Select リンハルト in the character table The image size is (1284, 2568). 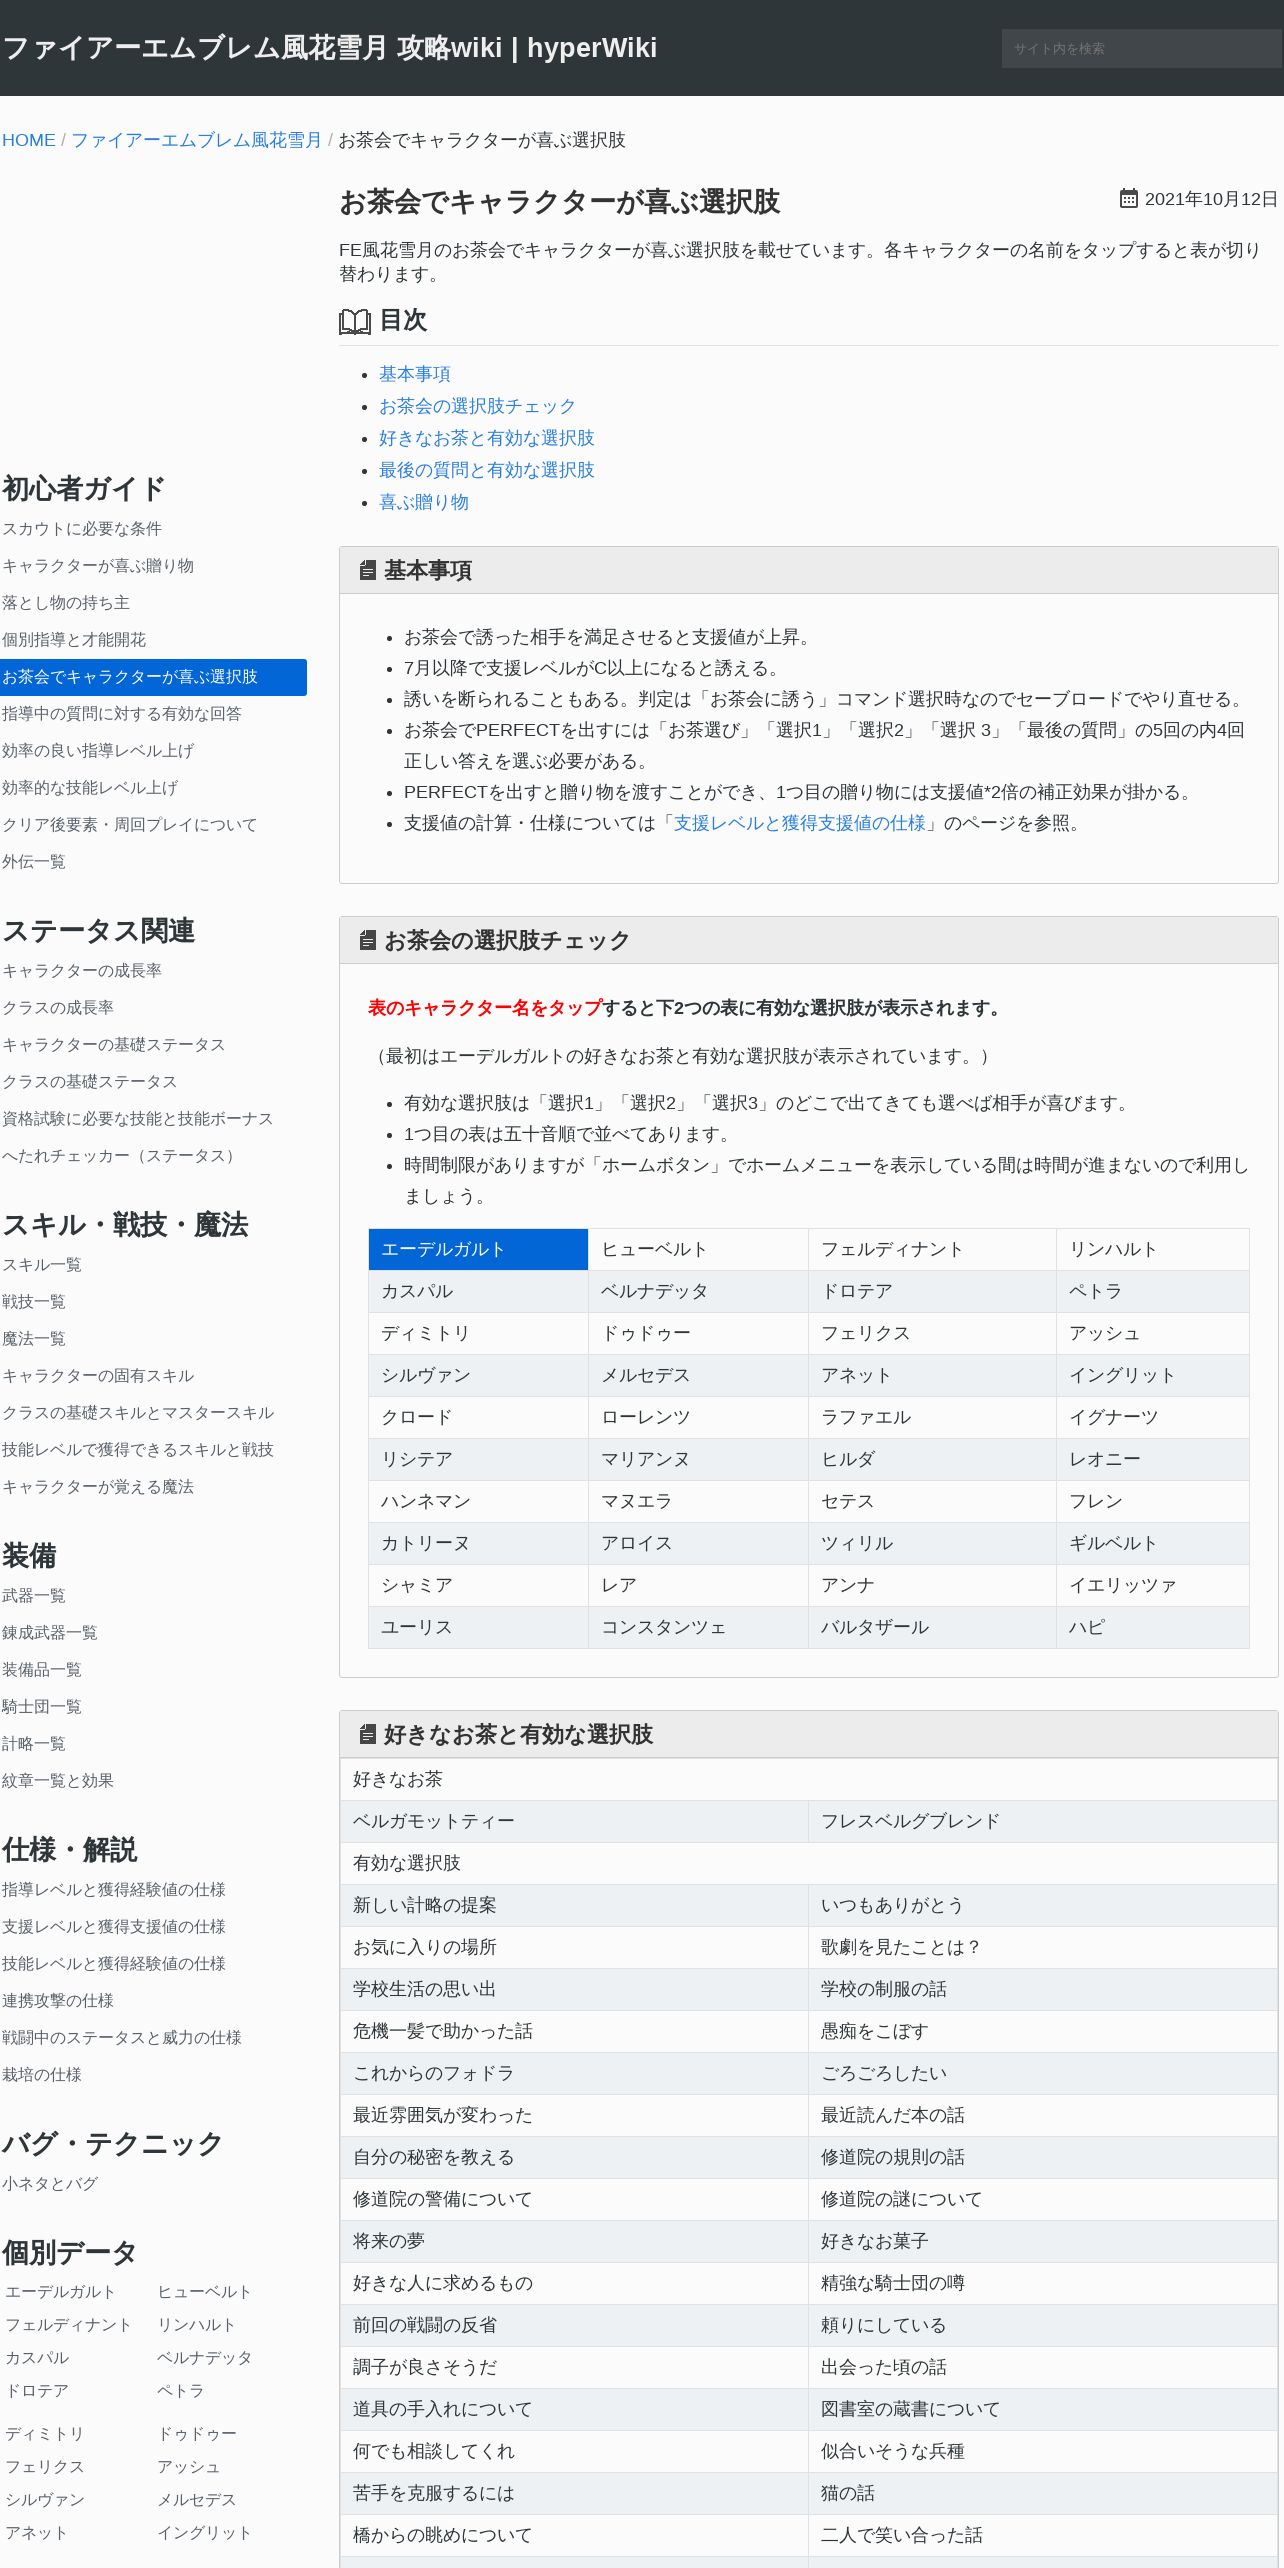coord(1153,1250)
